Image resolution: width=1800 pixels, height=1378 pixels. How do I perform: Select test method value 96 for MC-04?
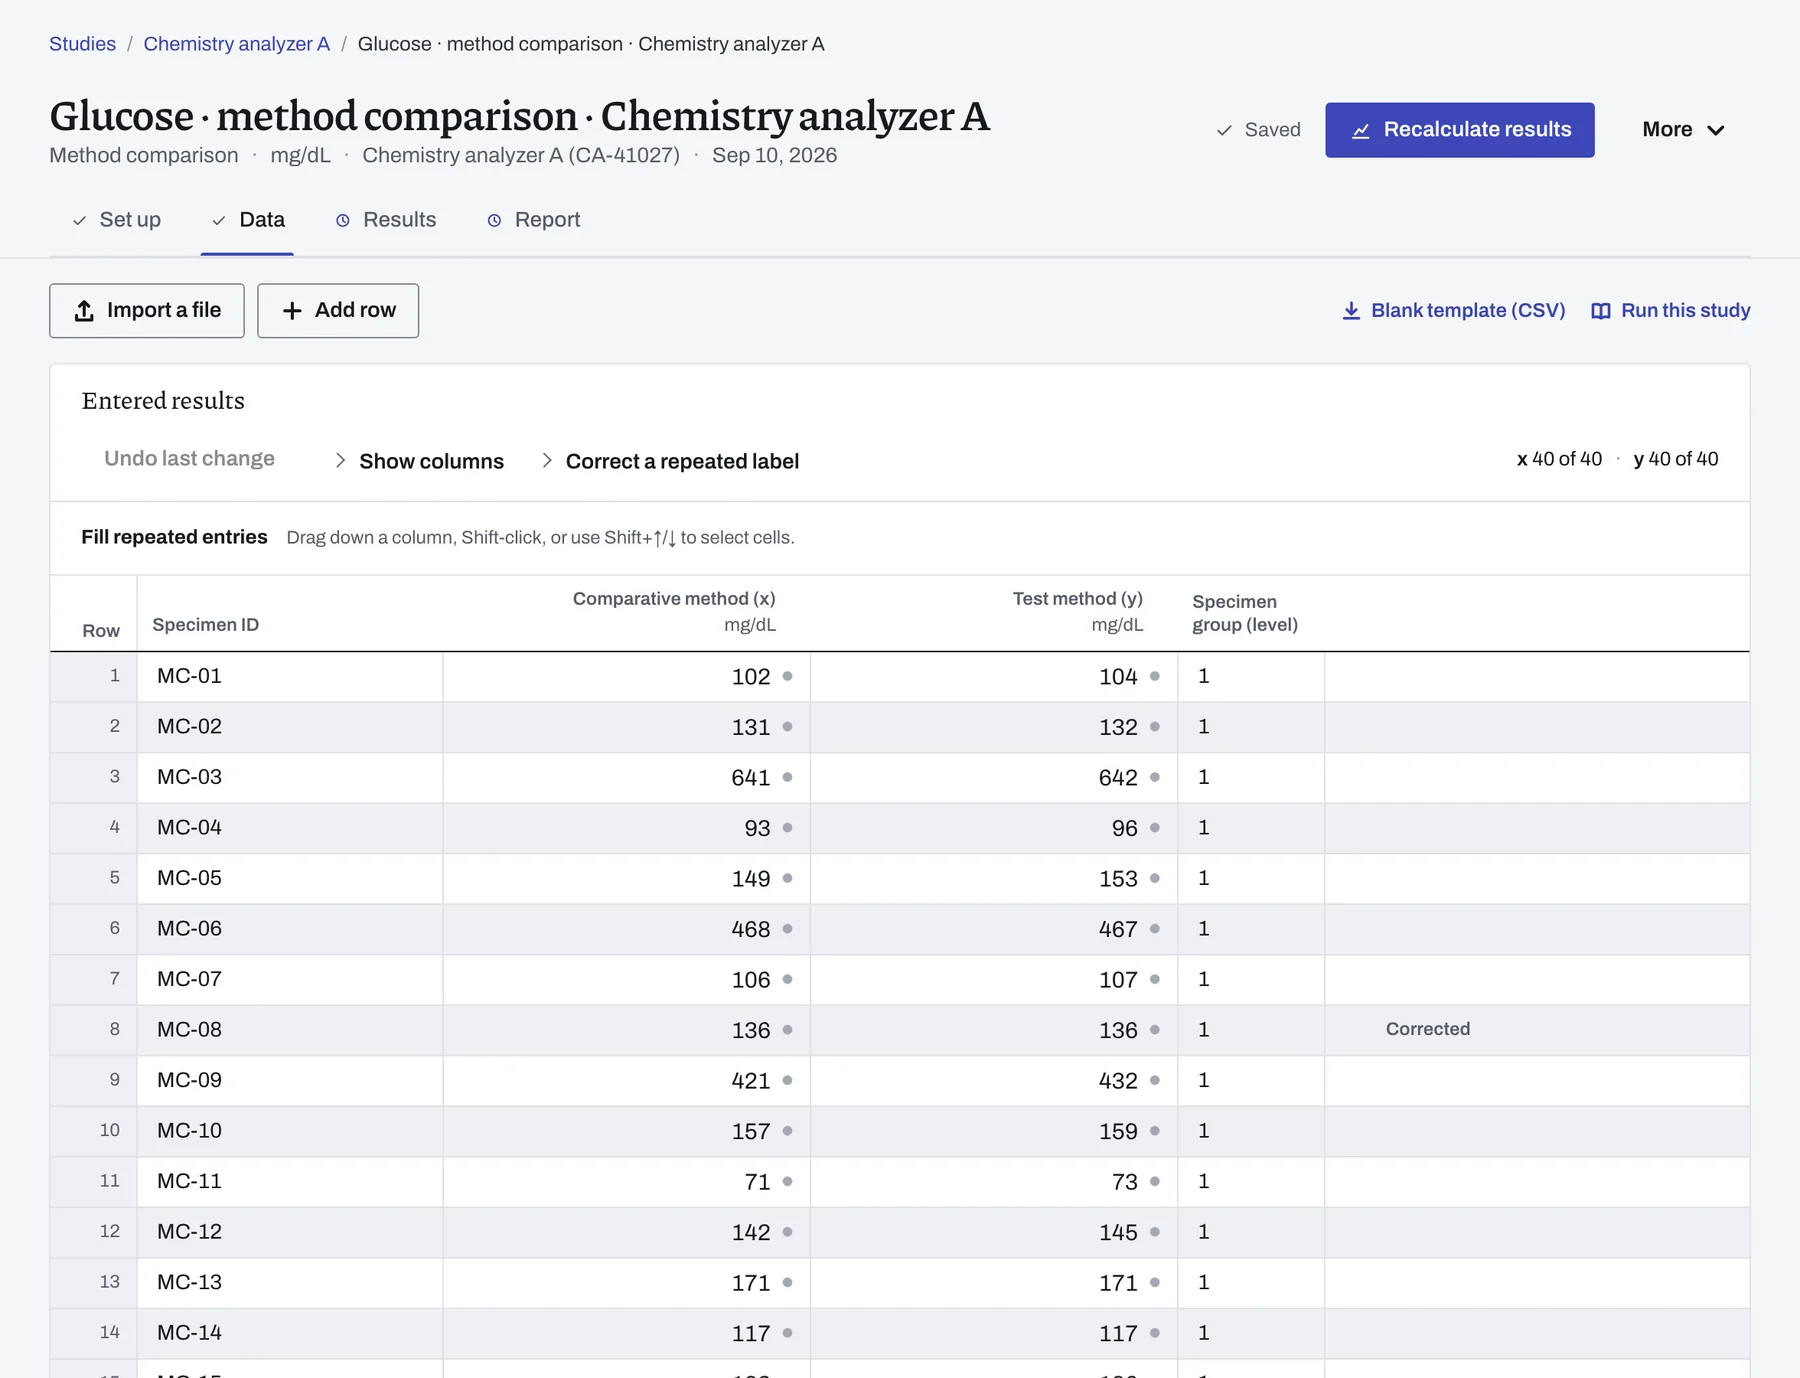point(994,828)
